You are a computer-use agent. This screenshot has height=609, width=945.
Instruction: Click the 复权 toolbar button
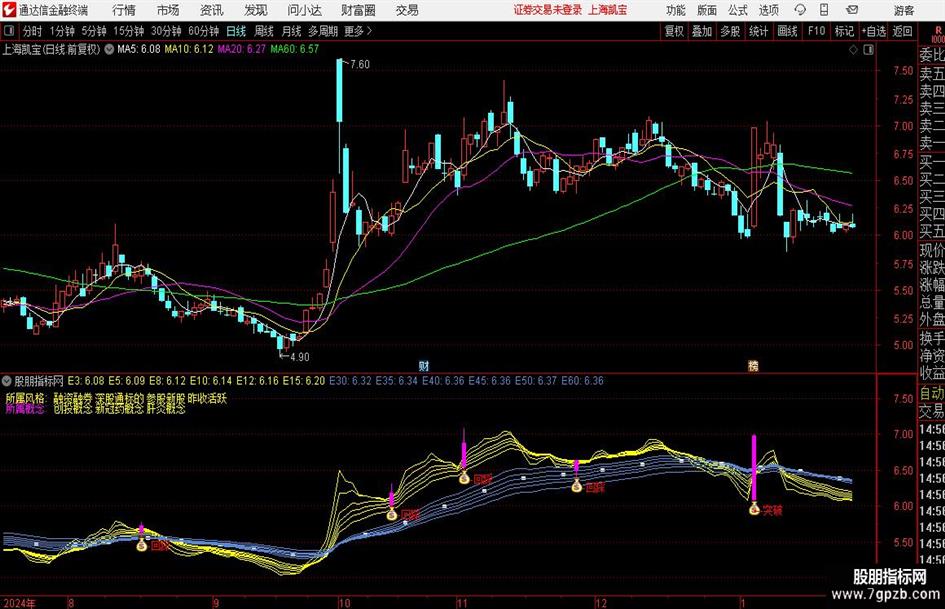(x=674, y=31)
